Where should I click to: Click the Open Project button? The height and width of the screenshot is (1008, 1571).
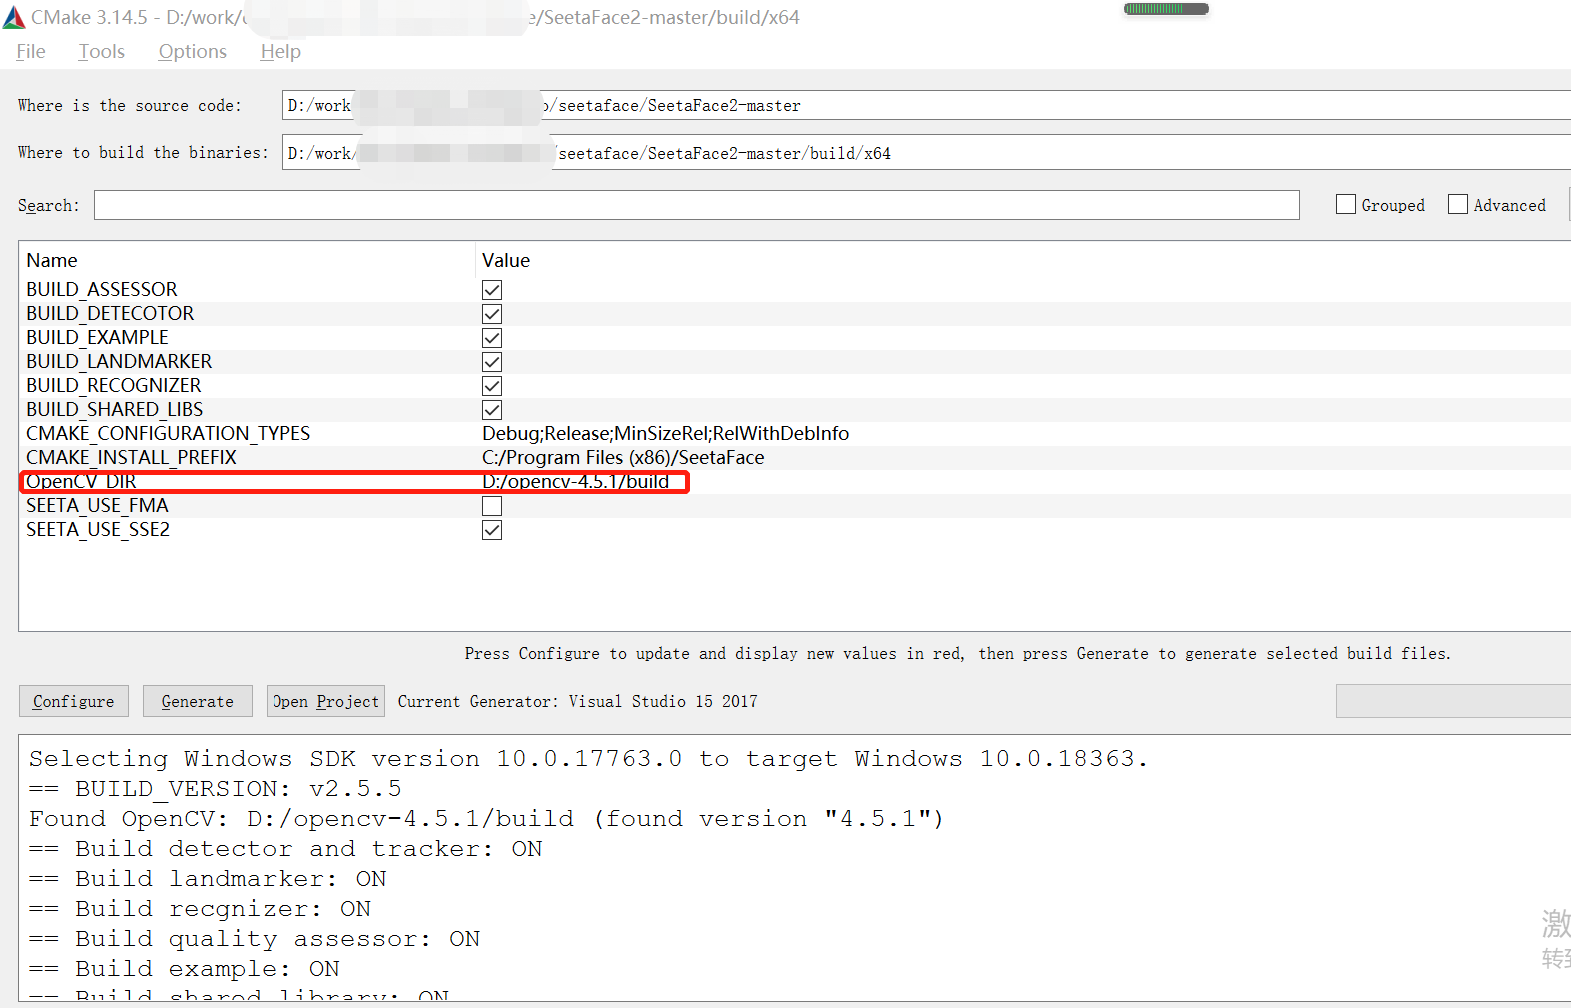[x=326, y=701]
